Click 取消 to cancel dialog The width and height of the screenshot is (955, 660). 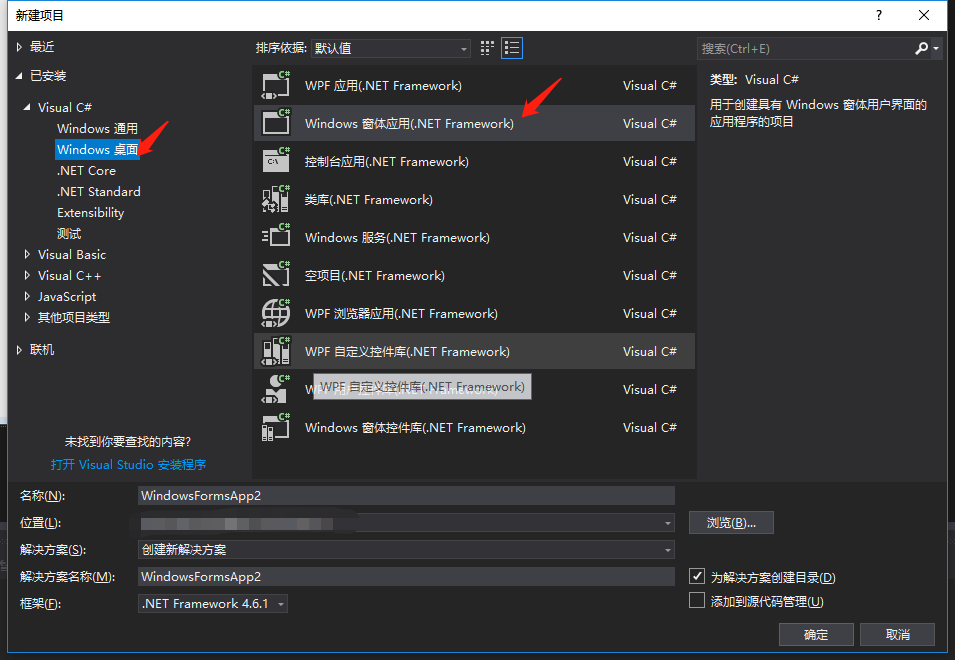pyautogui.click(x=898, y=634)
